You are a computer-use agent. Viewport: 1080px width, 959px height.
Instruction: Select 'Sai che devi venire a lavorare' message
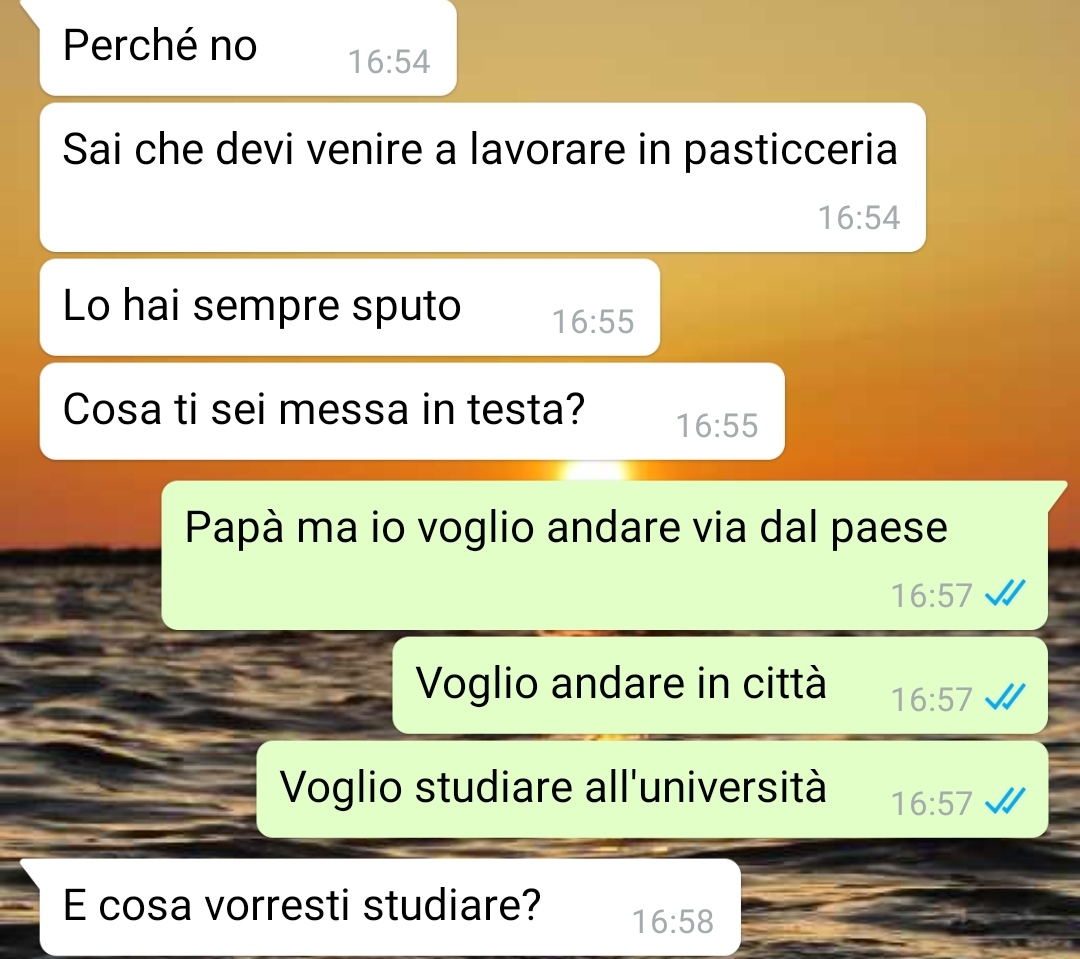pos(483,177)
